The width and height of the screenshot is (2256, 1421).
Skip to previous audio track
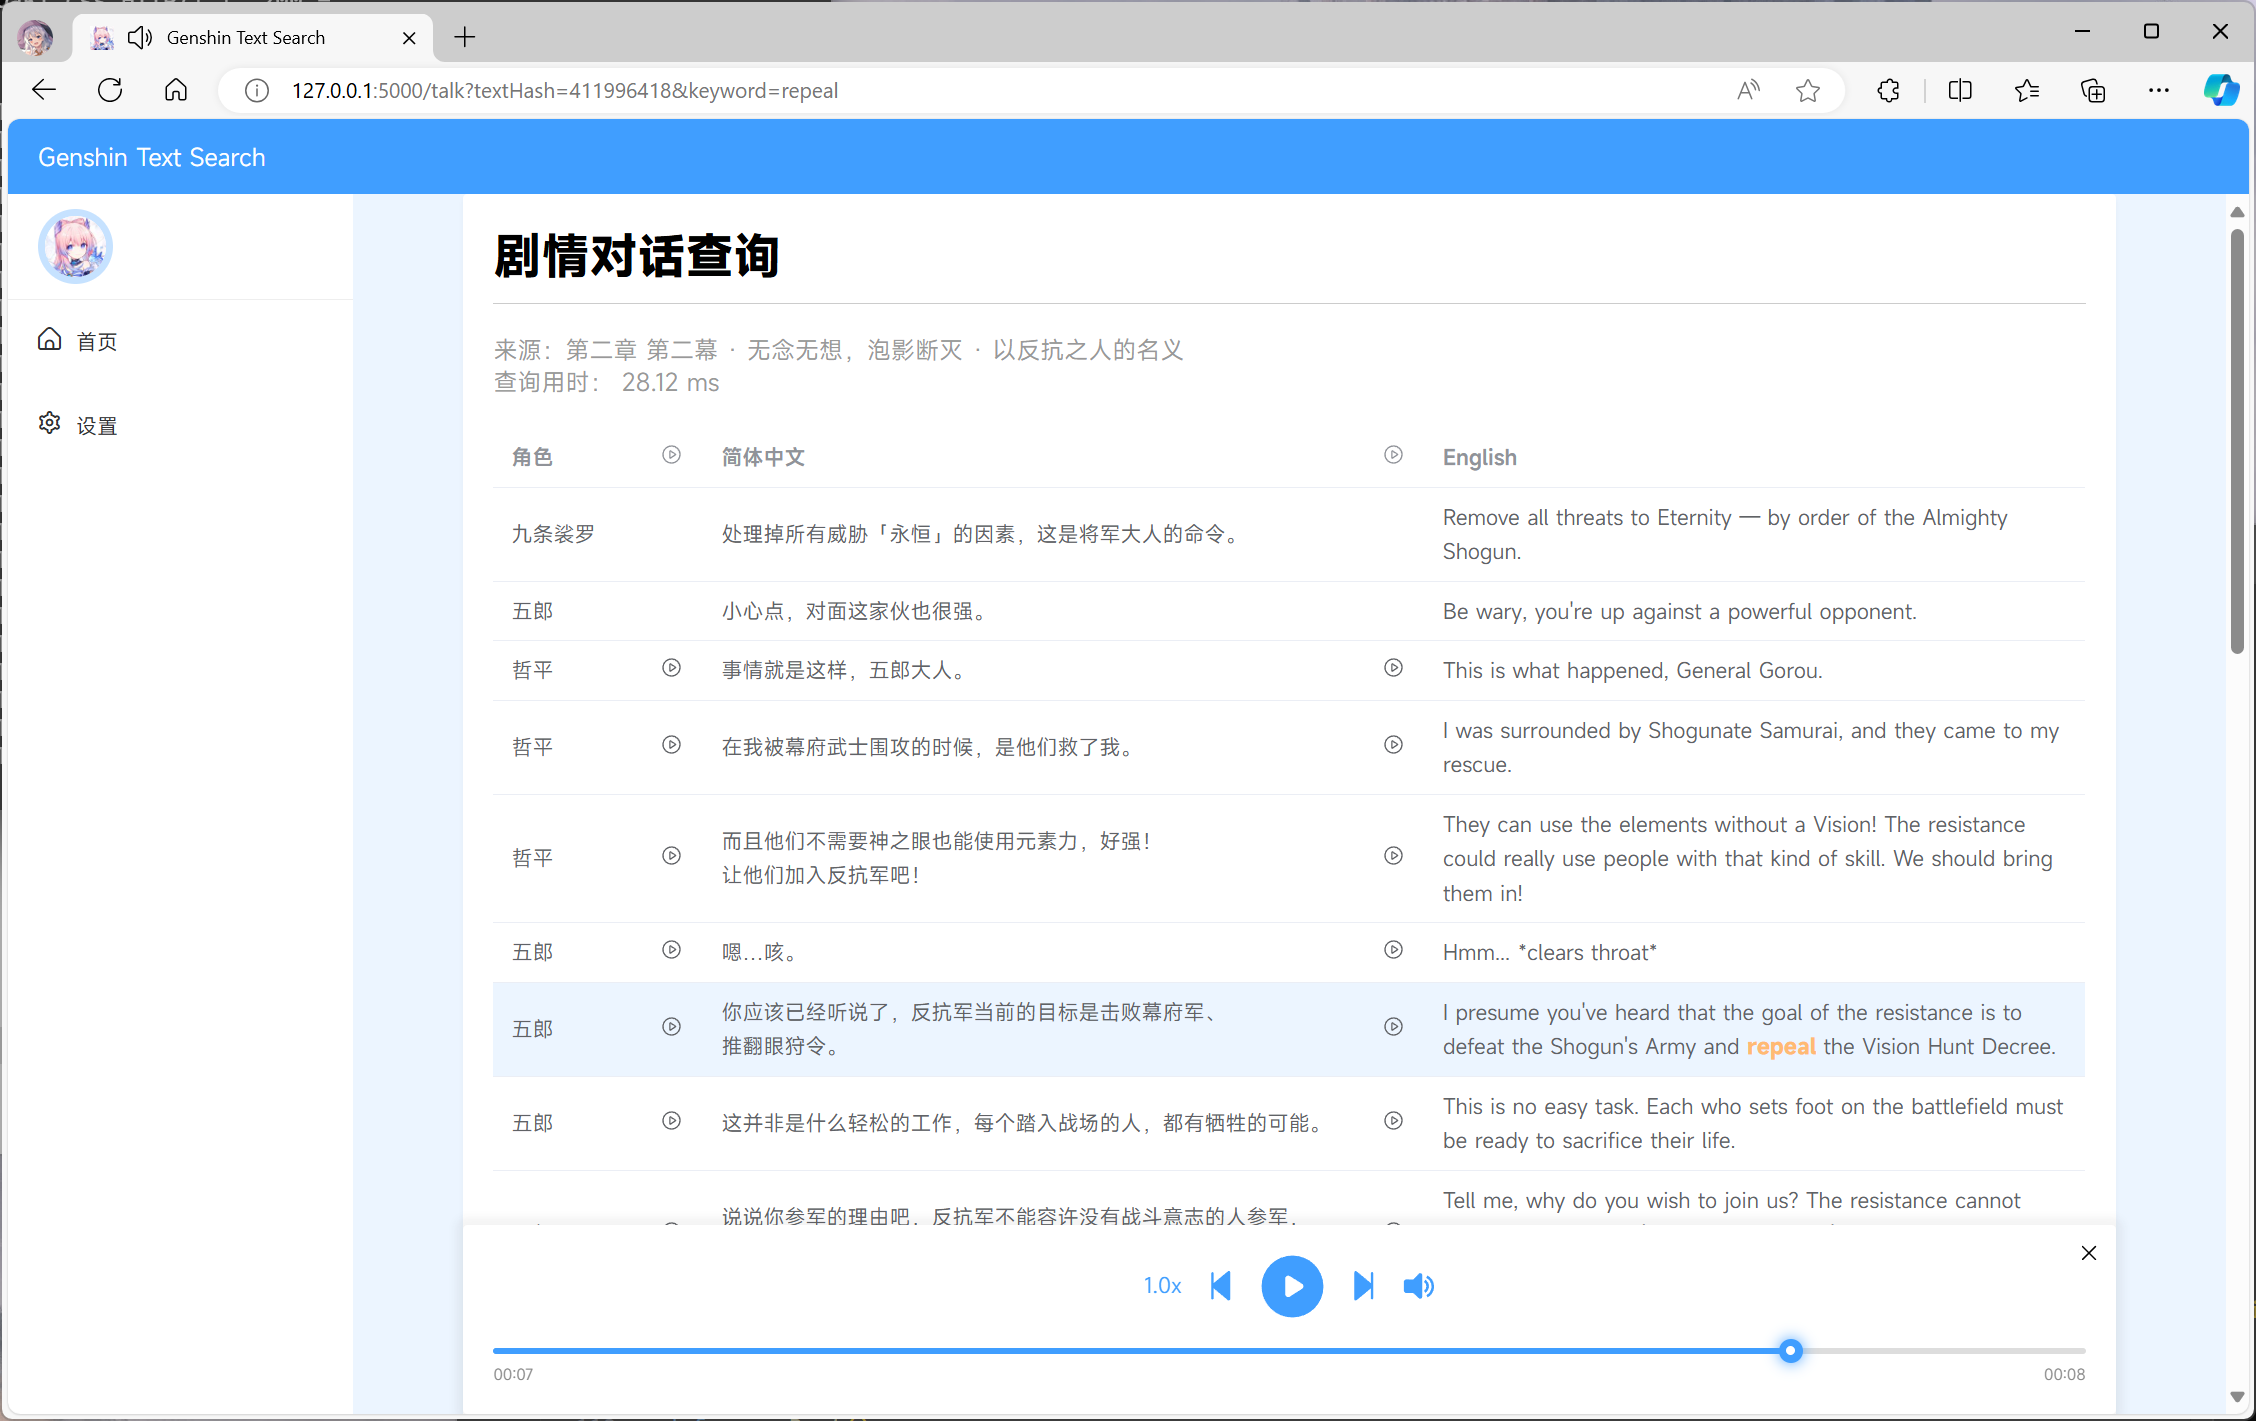tap(1220, 1286)
